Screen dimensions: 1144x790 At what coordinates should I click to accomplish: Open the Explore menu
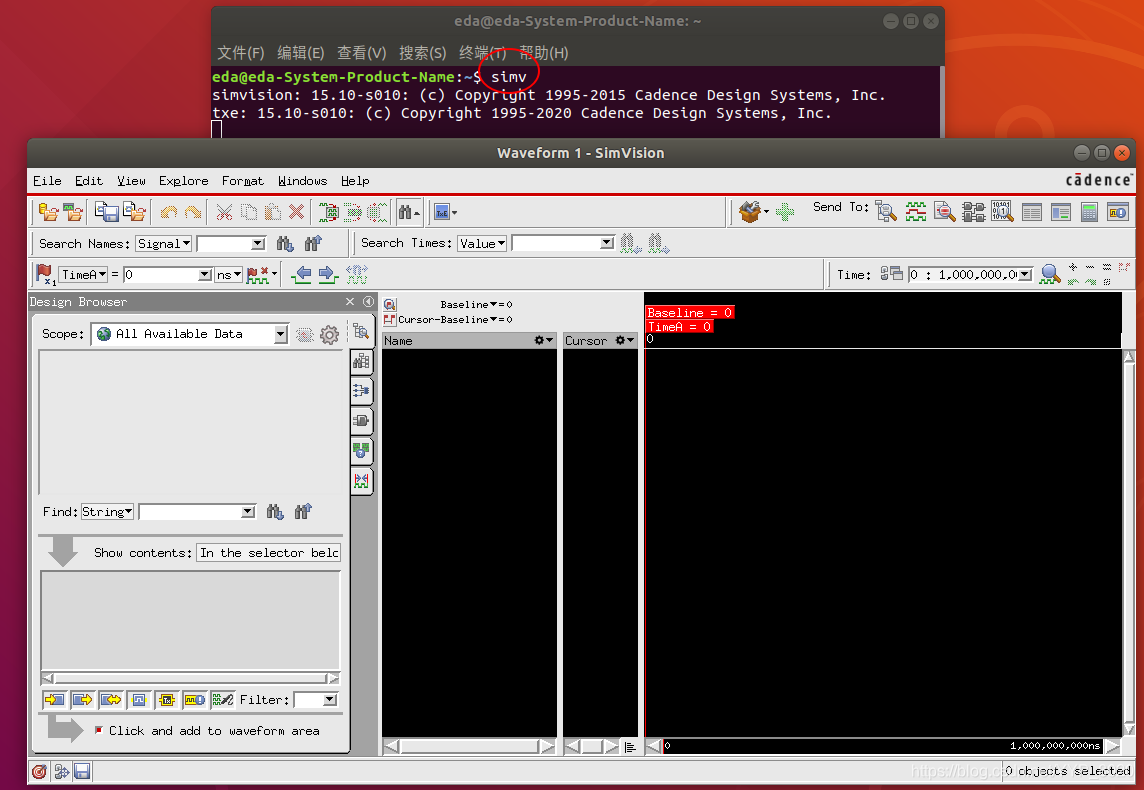[x=183, y=181]
